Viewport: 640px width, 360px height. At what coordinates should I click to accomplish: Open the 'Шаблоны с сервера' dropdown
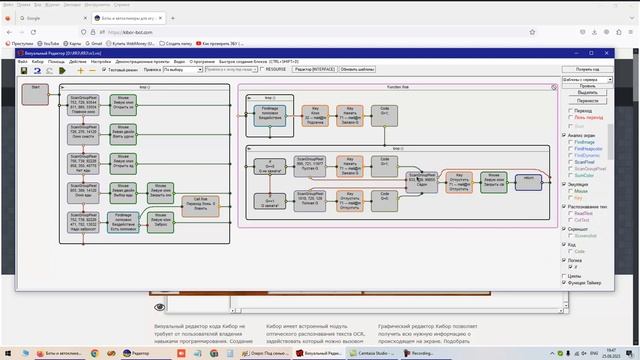pyautogui.click(x=587, y=80)
